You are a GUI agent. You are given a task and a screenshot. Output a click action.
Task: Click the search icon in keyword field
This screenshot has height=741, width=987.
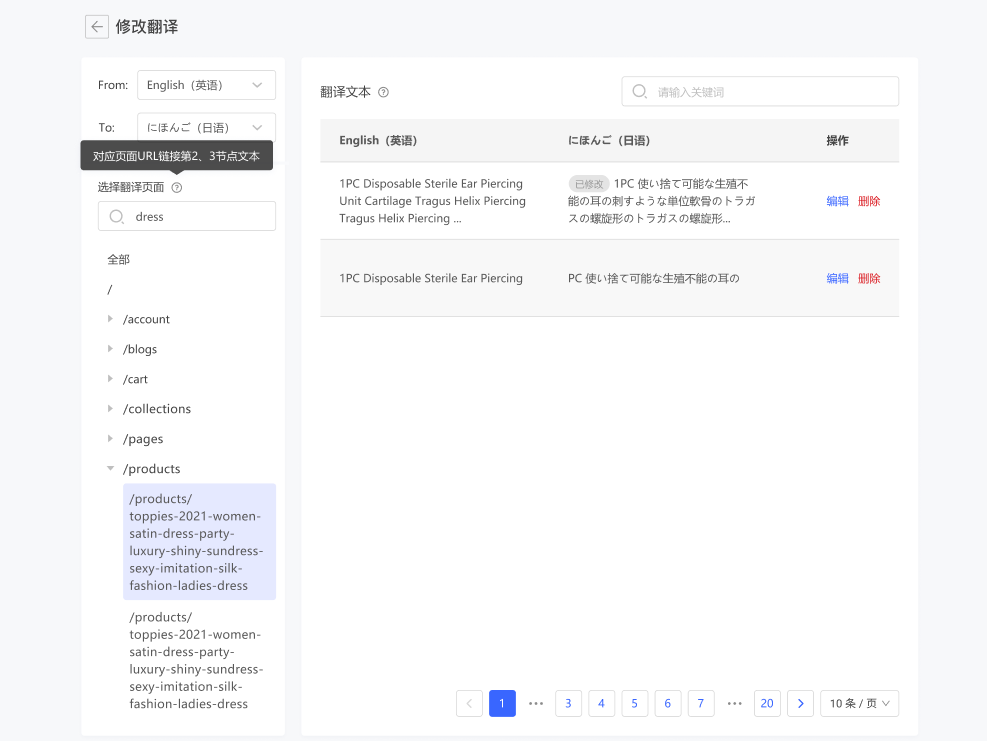coord(640,91)
